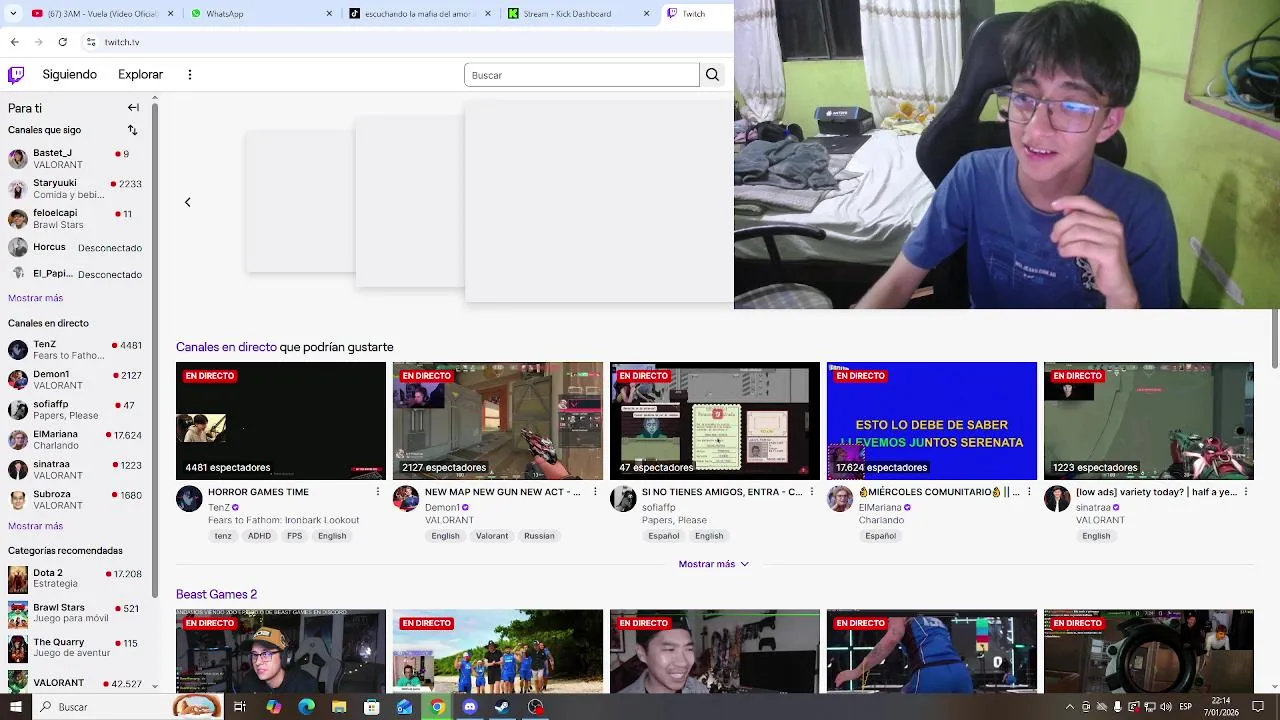Open Siguiendo in Twitch navigation
This screenshot has width=1280, height=720.
[69, 74]
